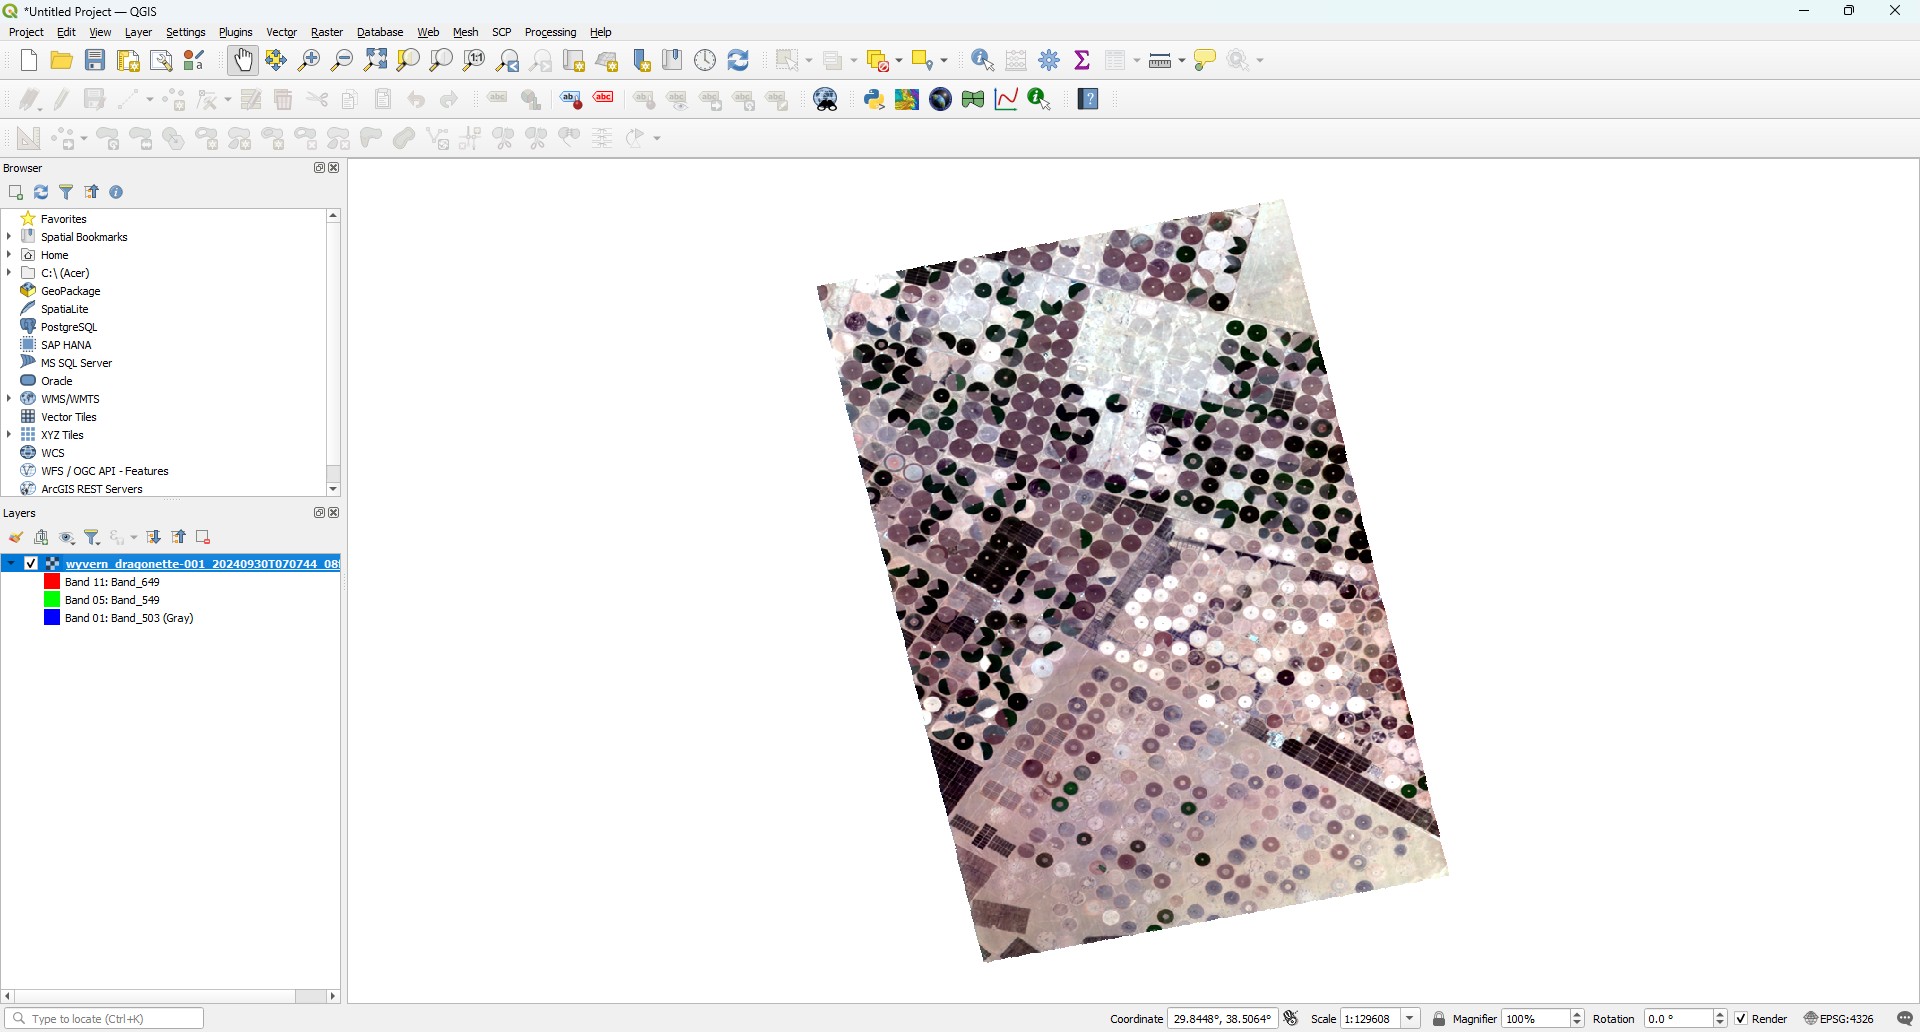Select the Pan Map hand tool
This screenshot has height=1032, width=1920.
243,61
